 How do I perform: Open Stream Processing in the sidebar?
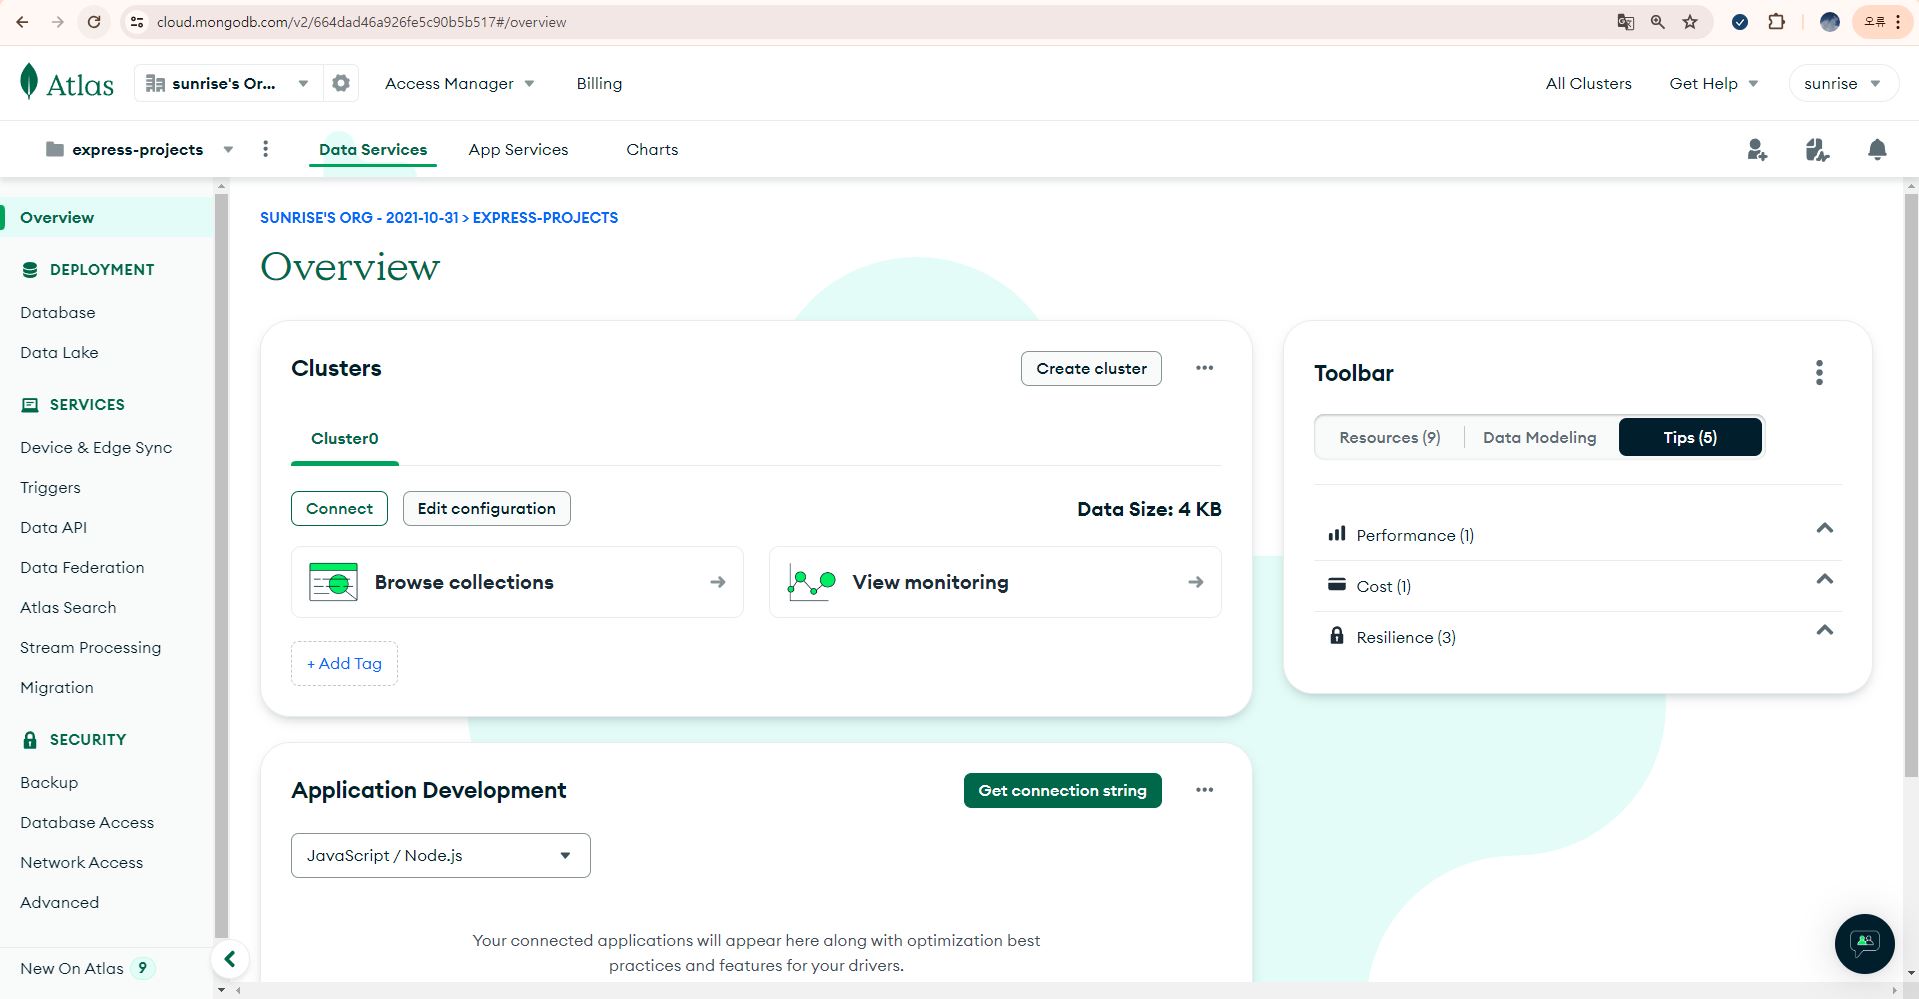[x=90, y=648]
